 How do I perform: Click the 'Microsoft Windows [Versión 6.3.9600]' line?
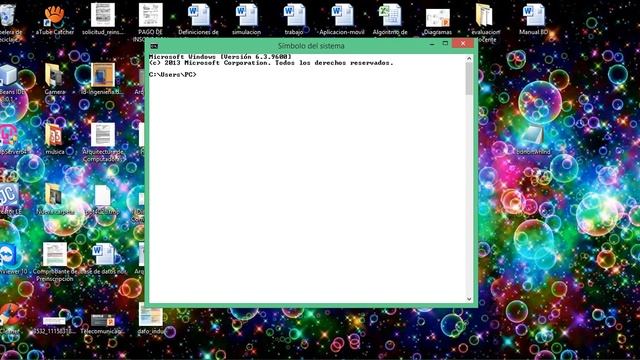tap(220, 57)
